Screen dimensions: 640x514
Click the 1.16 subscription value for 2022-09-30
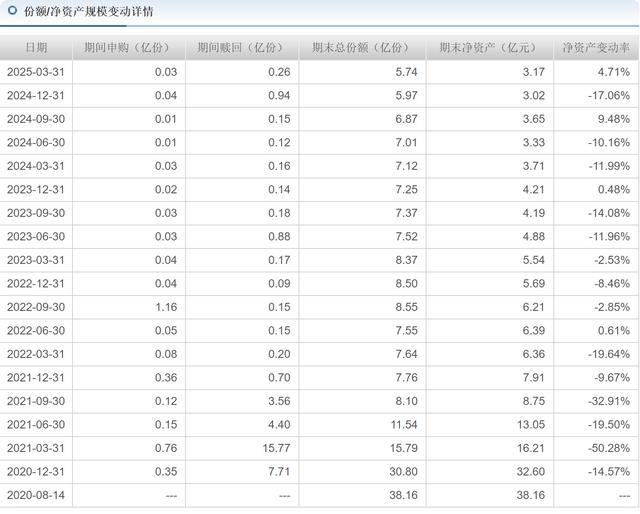point(166,307)
